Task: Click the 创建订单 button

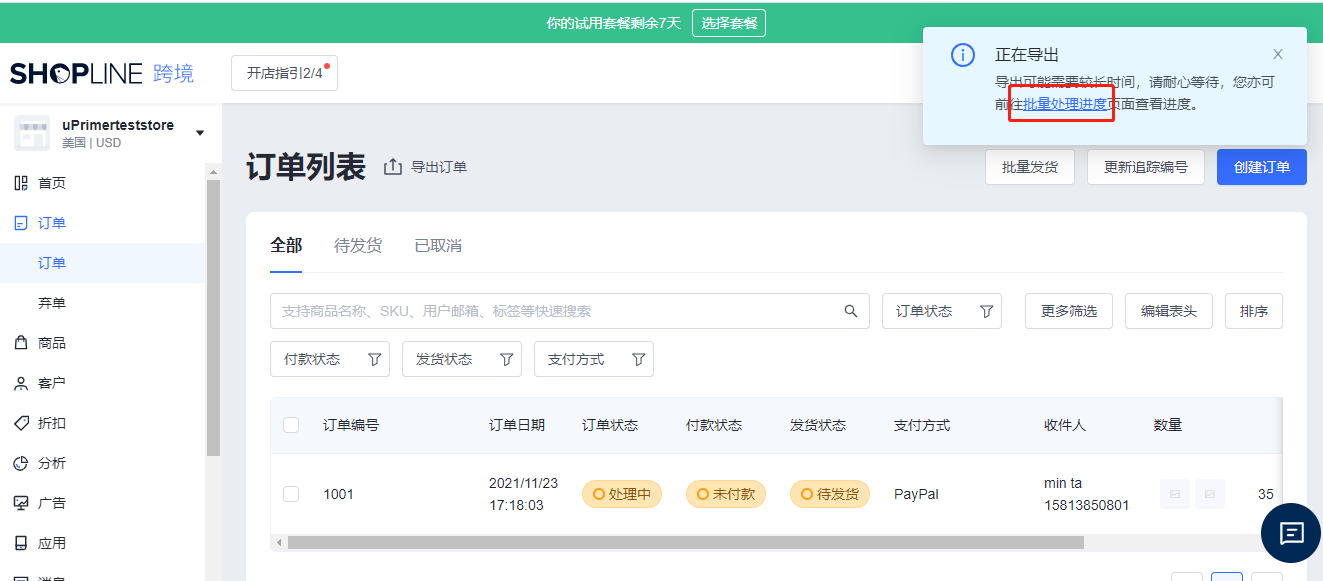Action: click(1262, 167)
